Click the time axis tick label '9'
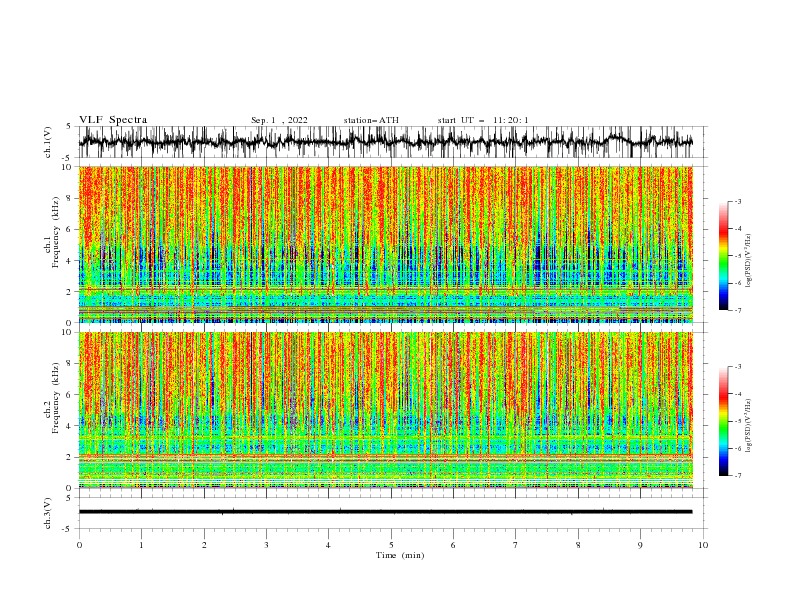Screen dimensions: 792x612 click(640, 545)
